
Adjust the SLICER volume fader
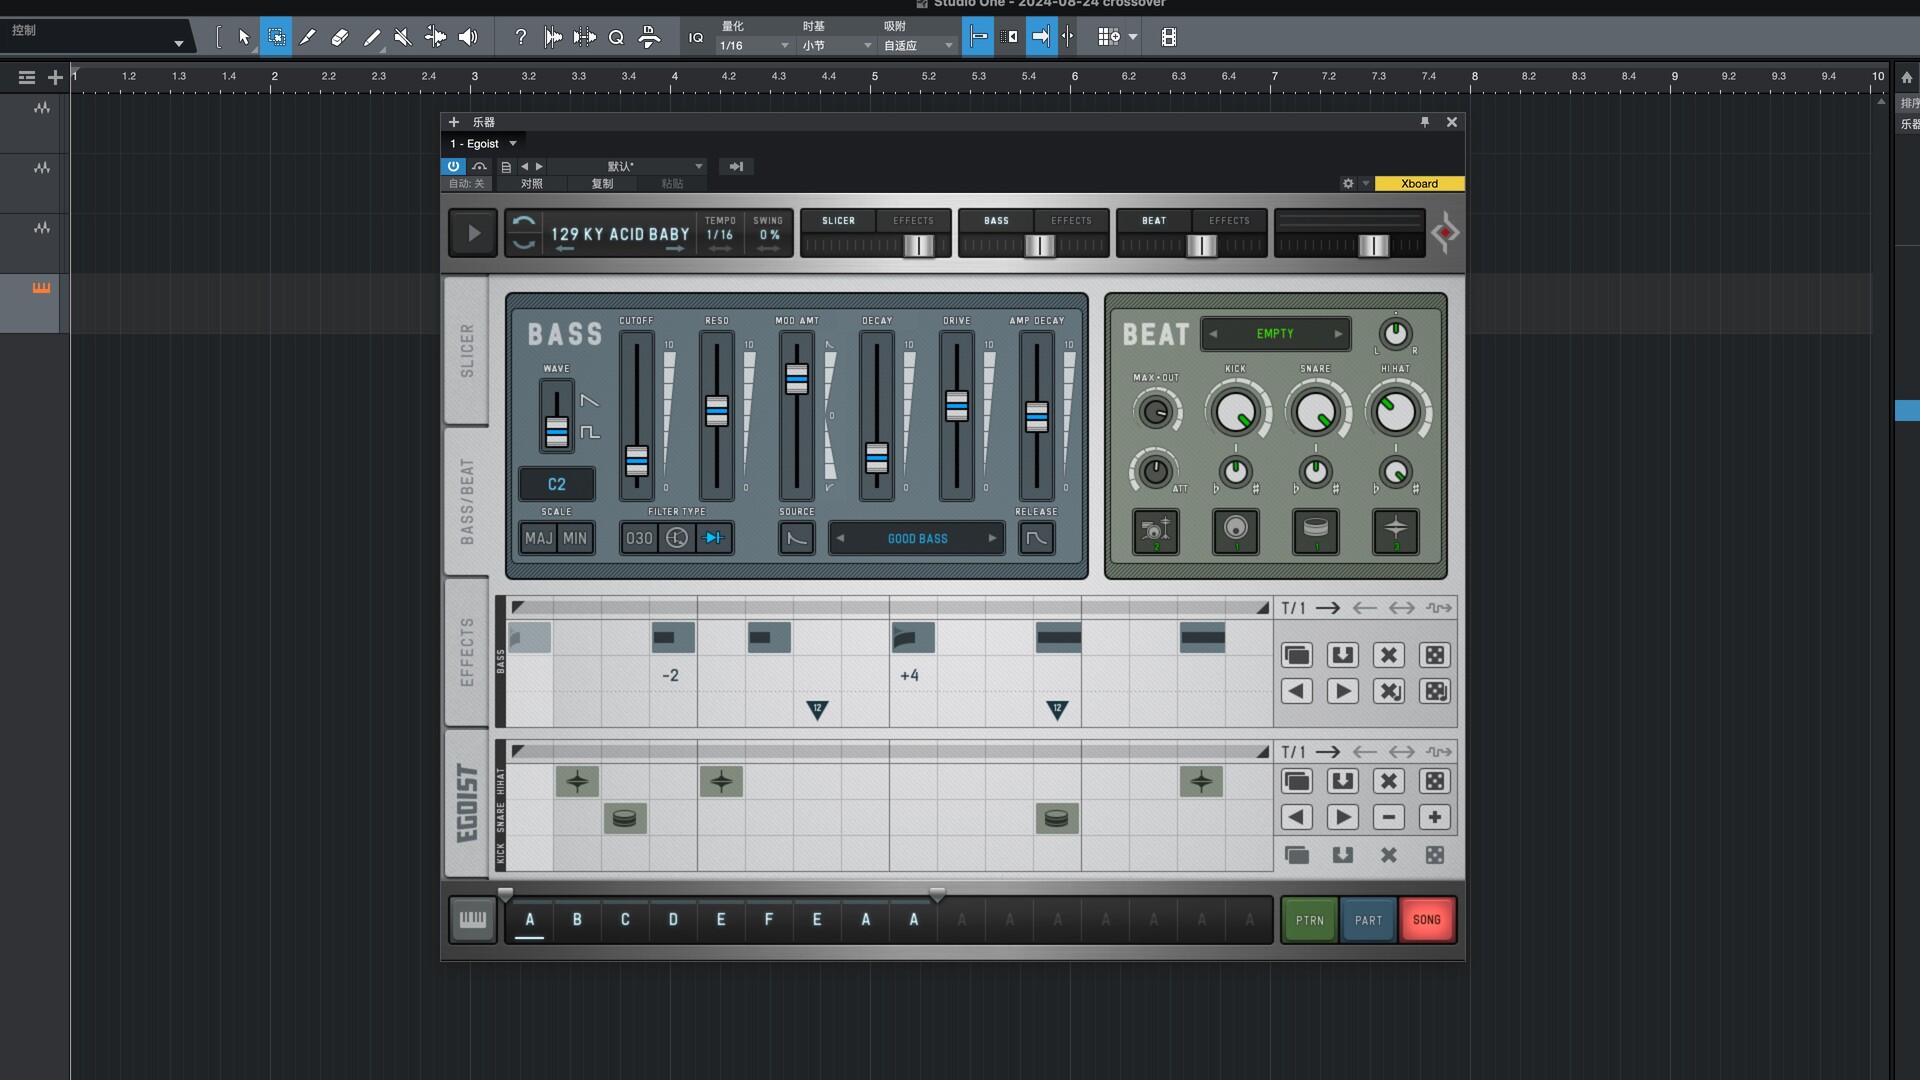point(918,245)
